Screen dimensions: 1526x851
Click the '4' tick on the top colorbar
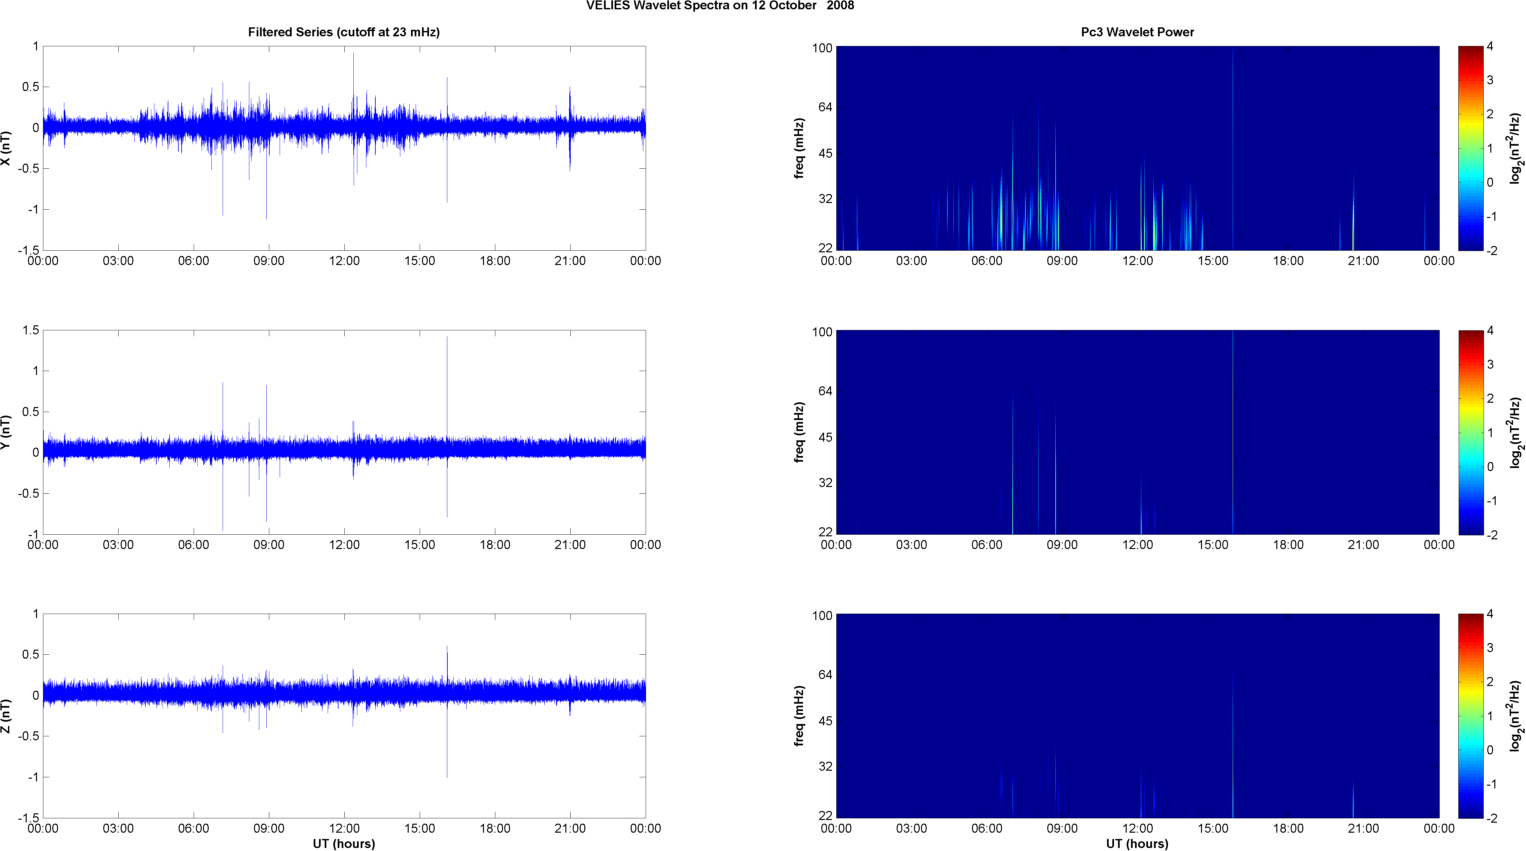pyautogui.click(x=1491, y=46)
